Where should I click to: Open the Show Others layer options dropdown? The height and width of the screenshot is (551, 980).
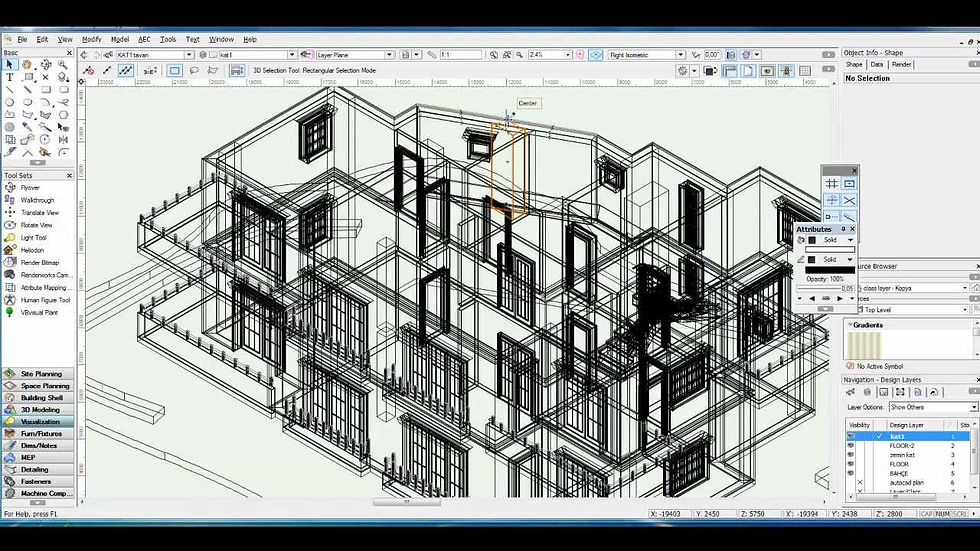[973, 407]
